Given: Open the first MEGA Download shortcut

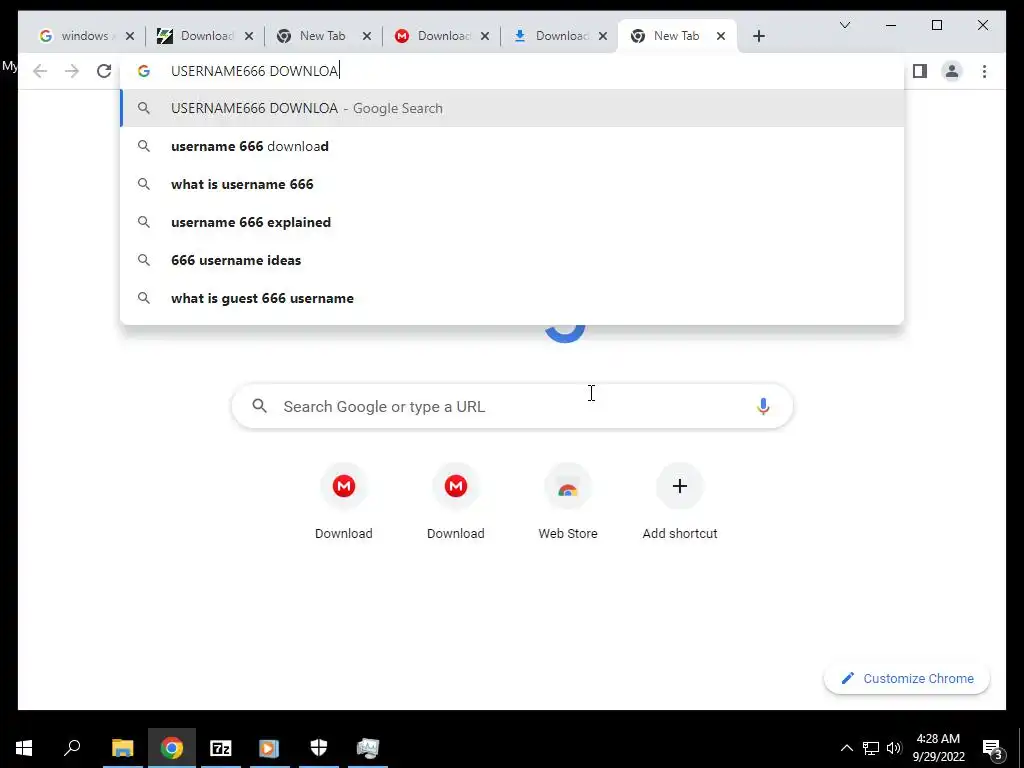Looking at the screenshot, I should coord(344,501).
